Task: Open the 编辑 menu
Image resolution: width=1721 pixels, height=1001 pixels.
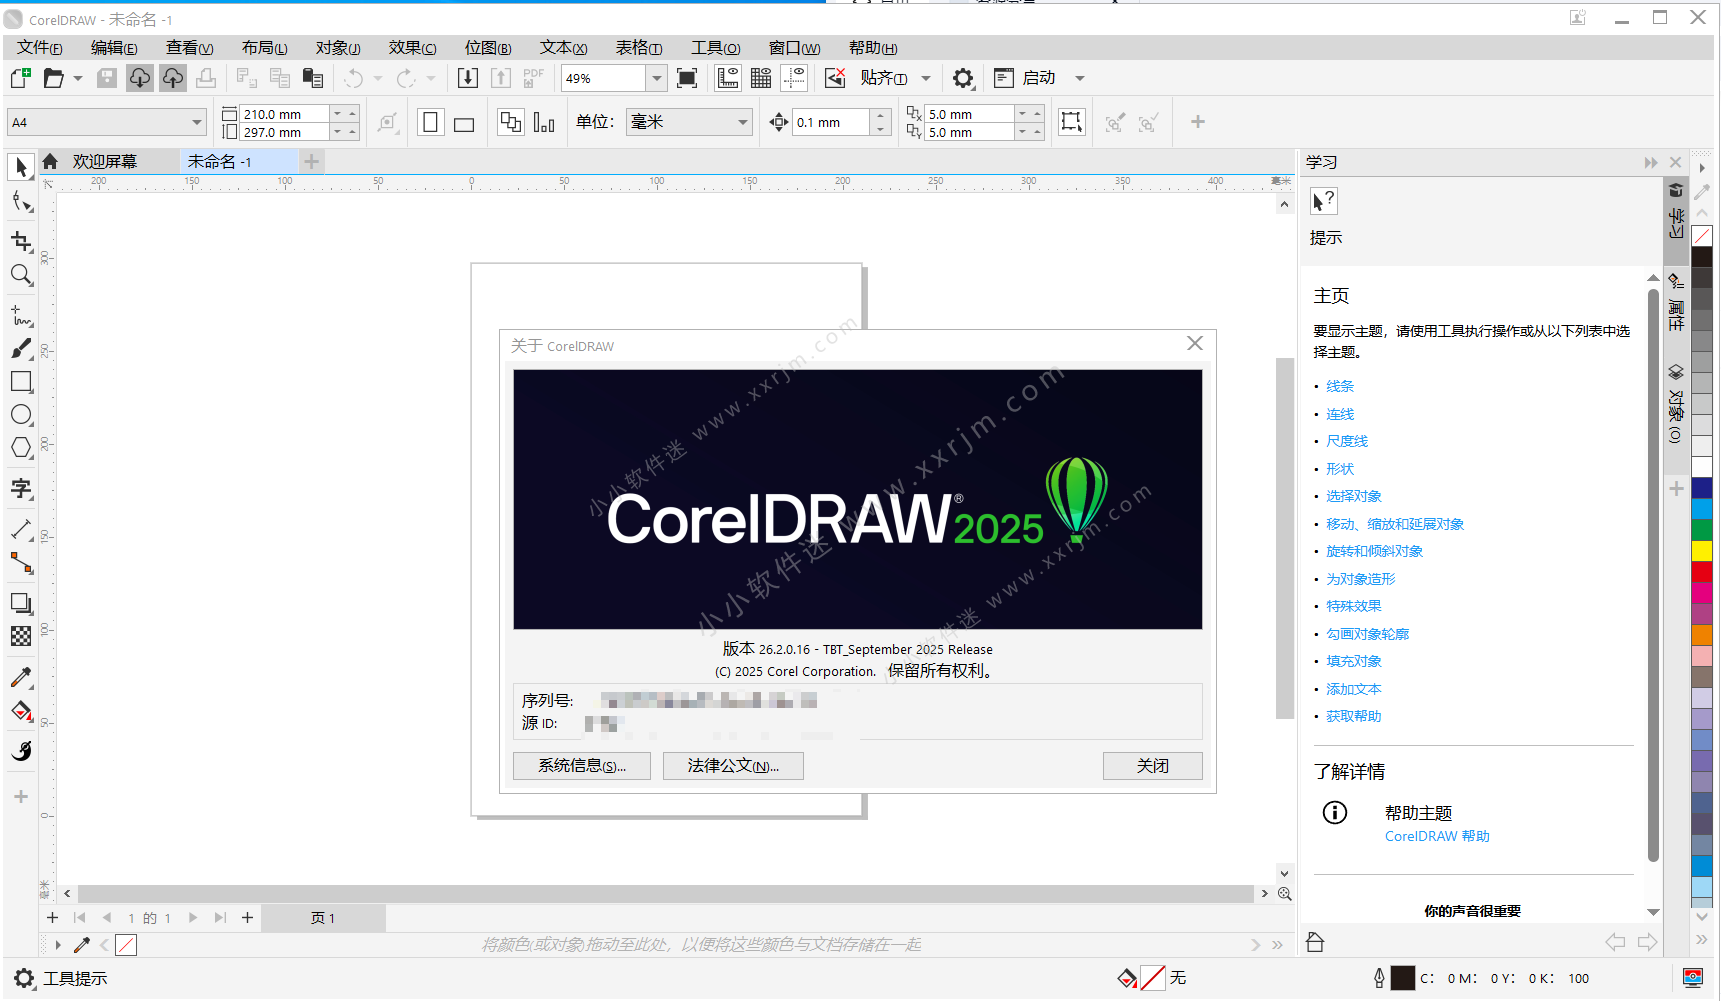Action: 114,48
